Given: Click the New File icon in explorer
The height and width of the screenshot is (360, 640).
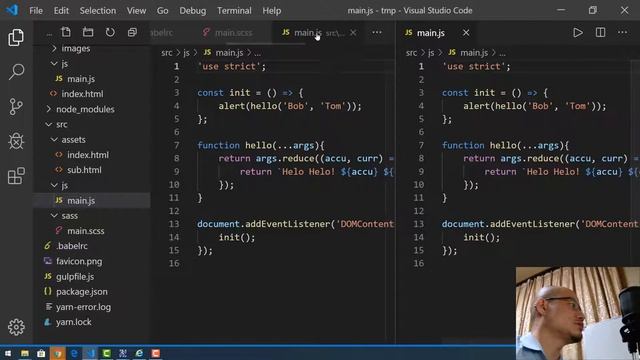Looking at the screenshot, I should click(x=66, y=32).
